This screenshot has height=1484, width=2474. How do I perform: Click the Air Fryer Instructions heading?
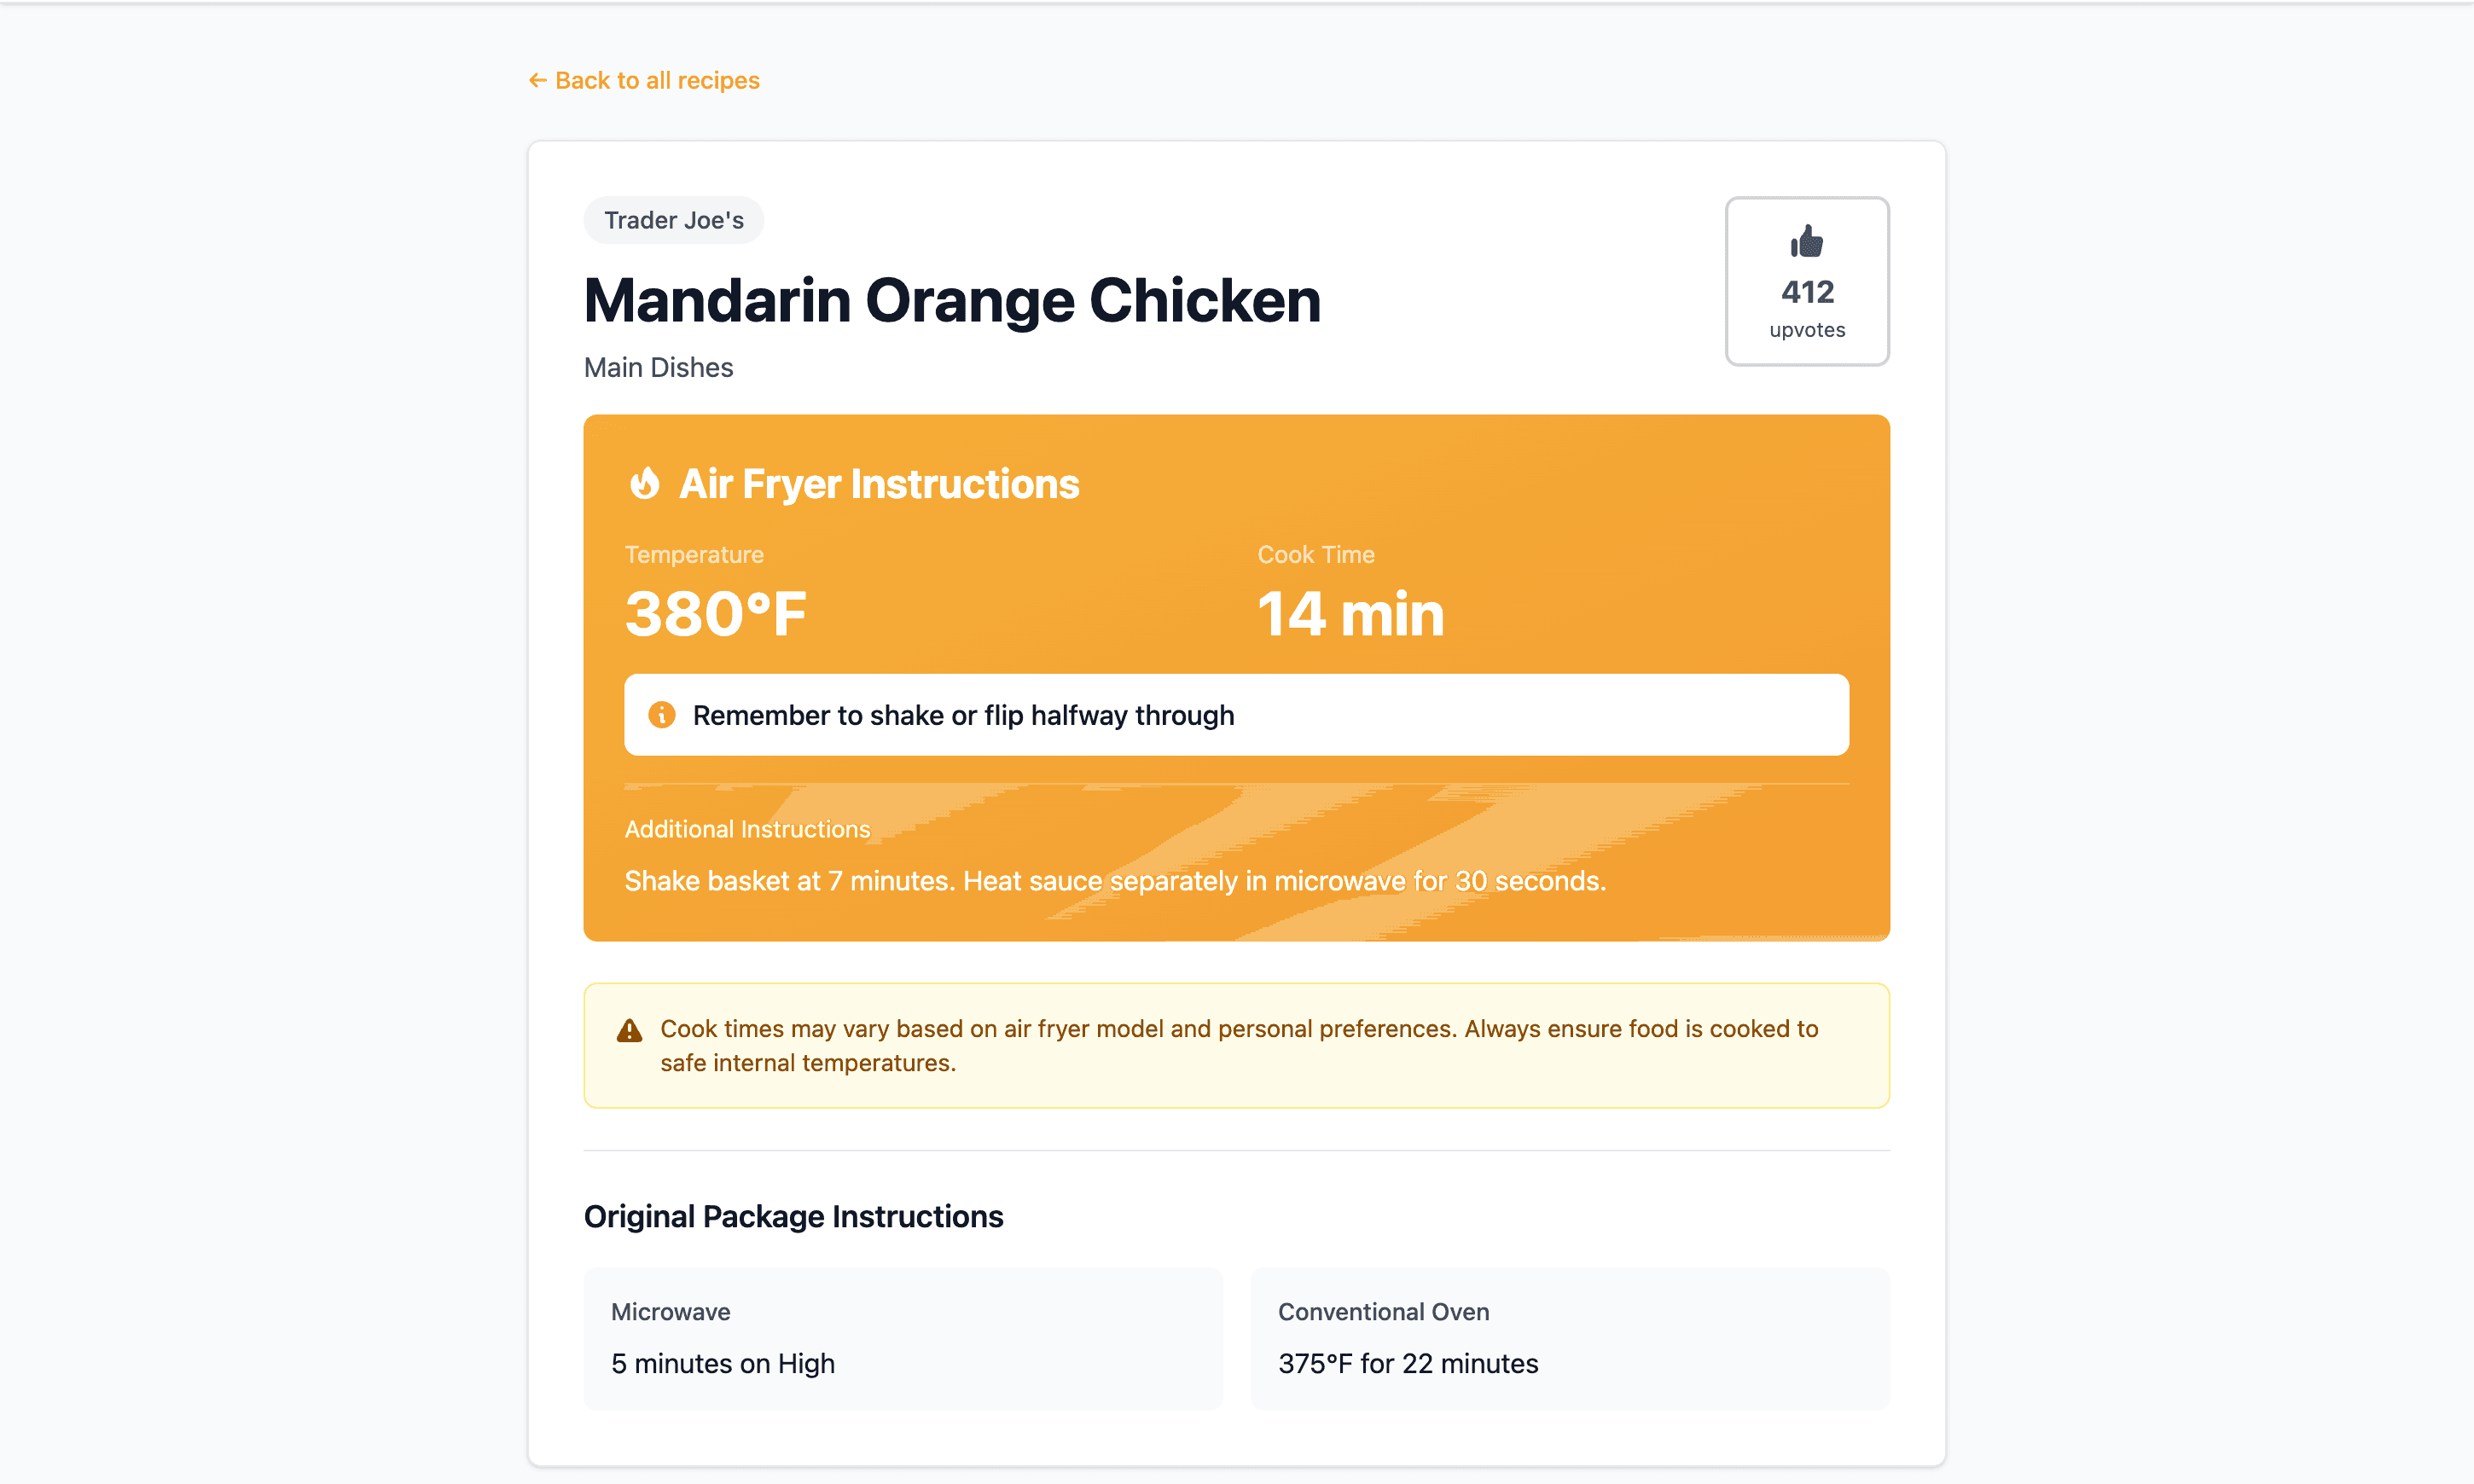click(x=878, y=483)
